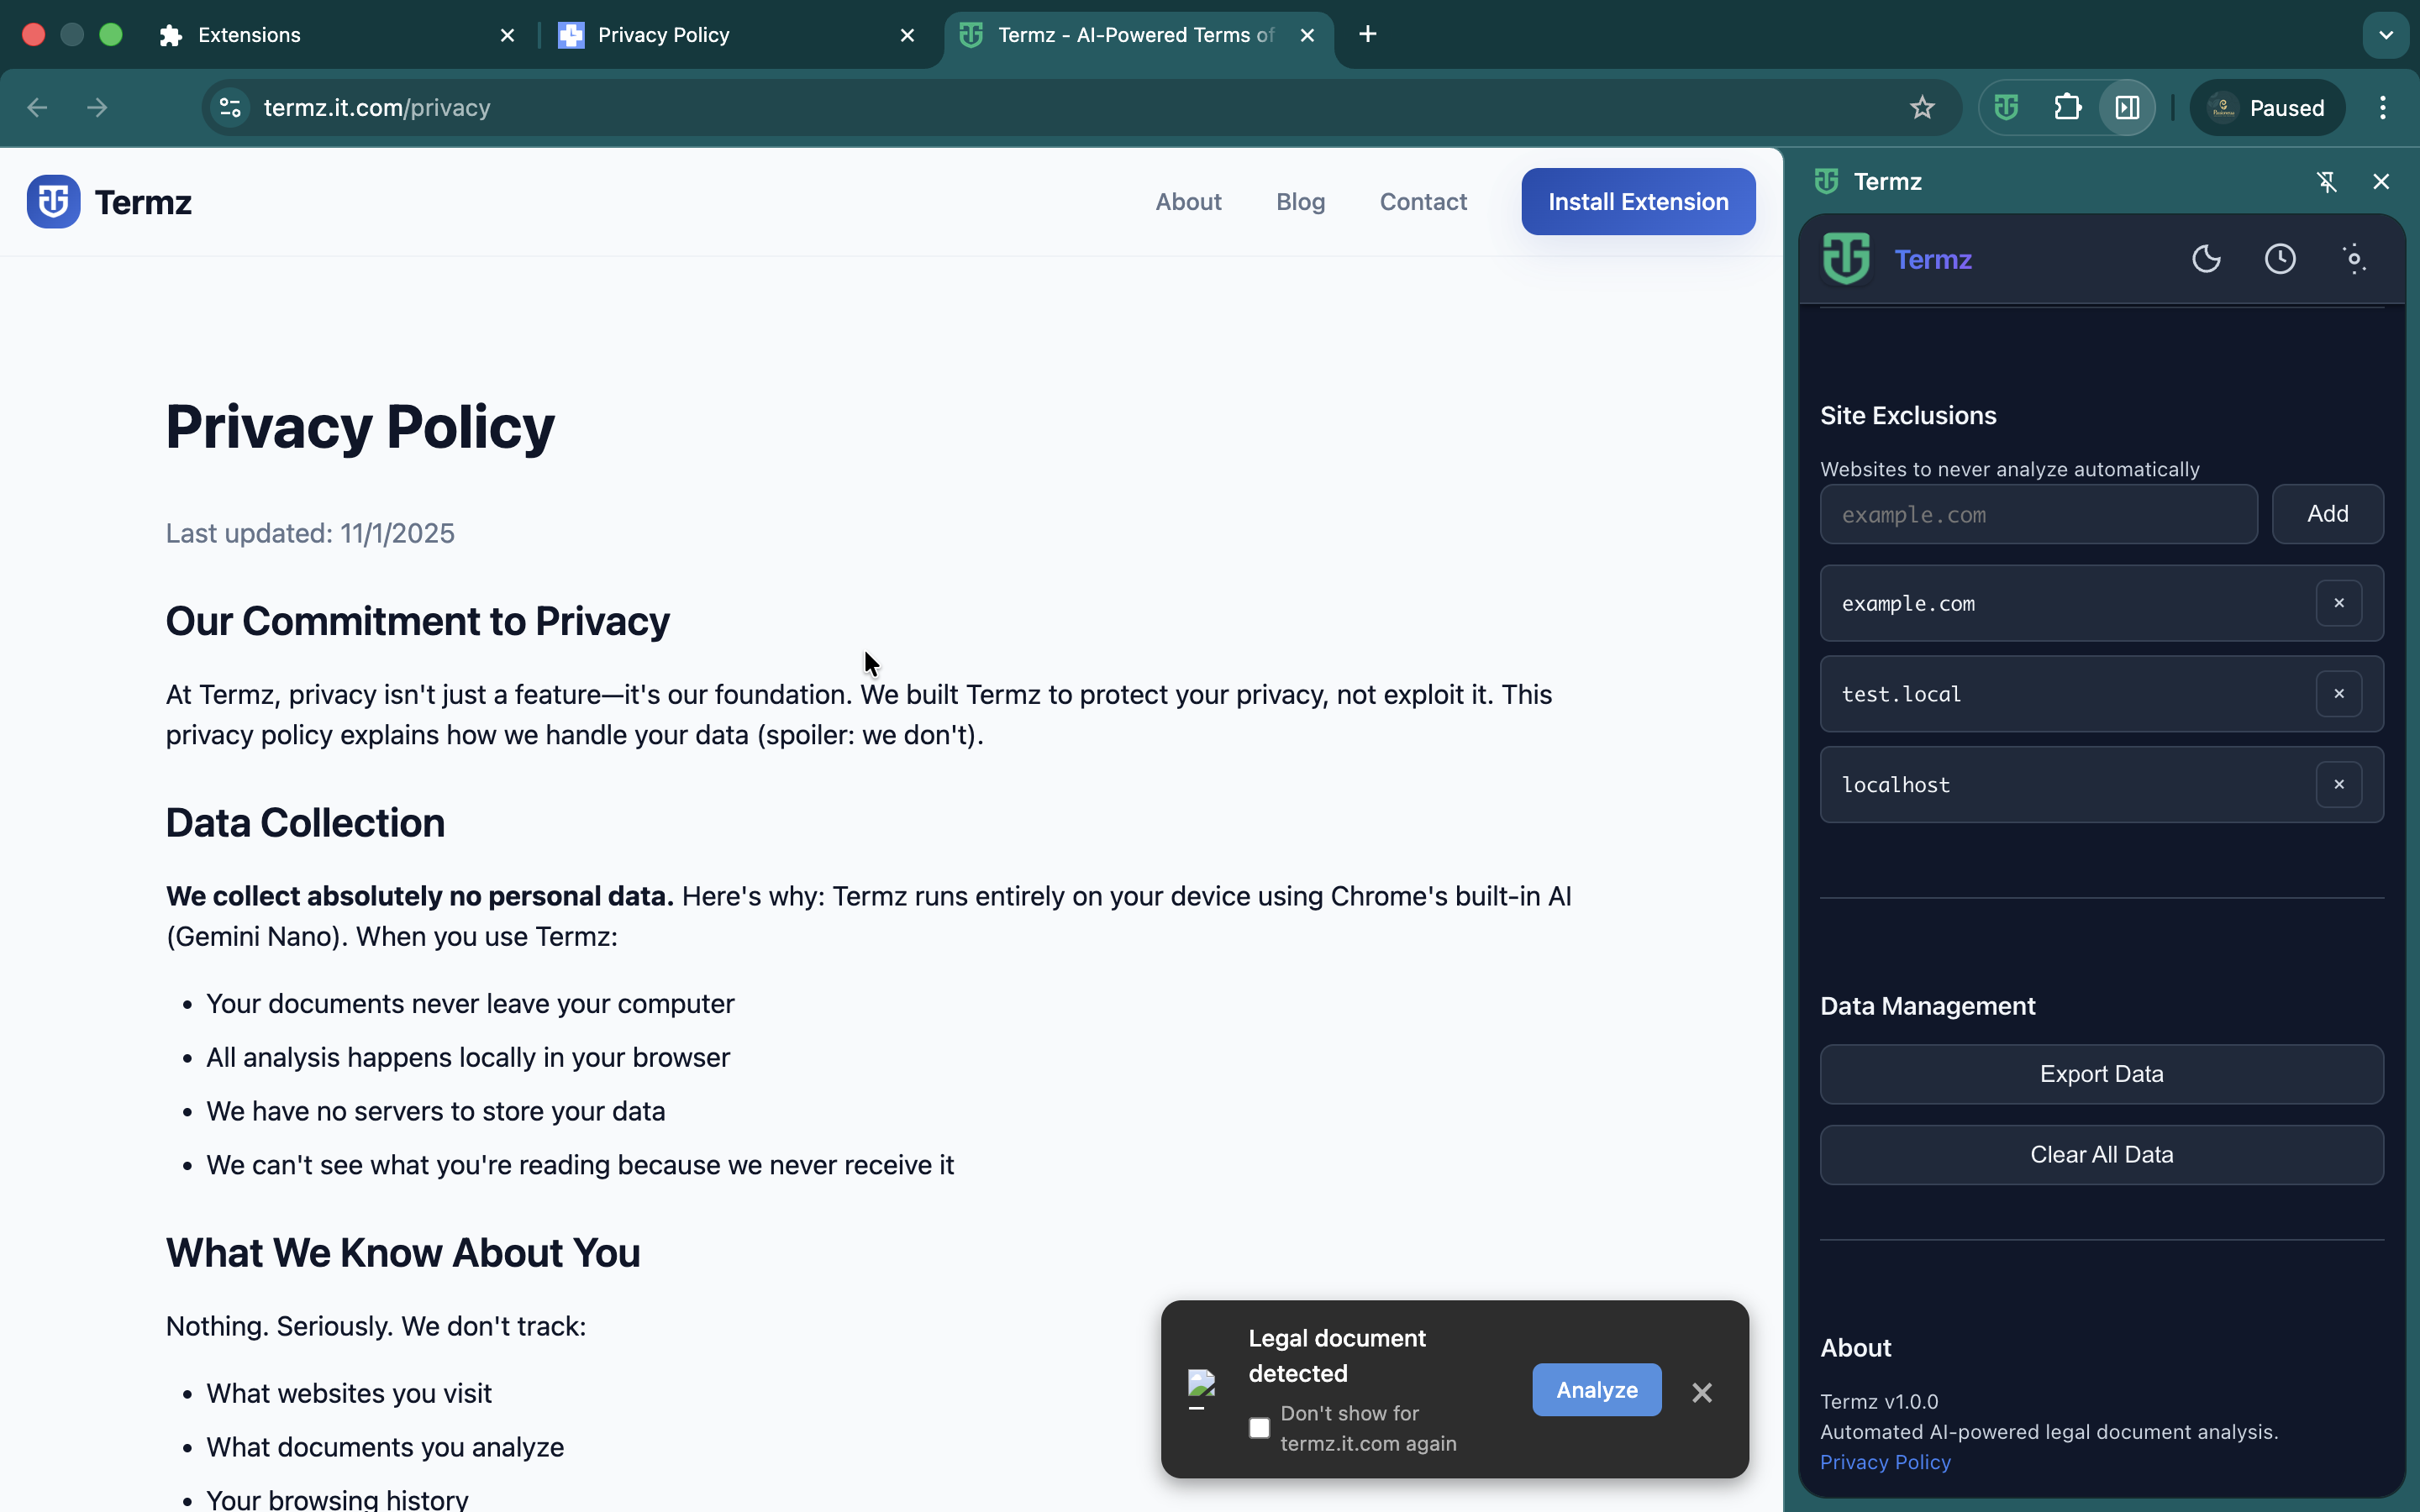
Task: Open Chrome extensions puzzle icon
Action: 2067,107
